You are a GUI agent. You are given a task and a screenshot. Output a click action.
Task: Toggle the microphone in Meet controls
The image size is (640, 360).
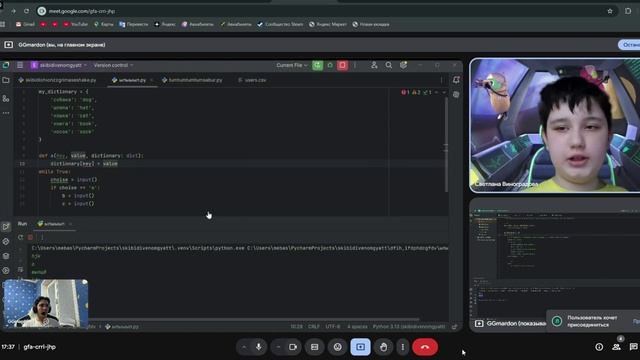click(x=259, y=347)
